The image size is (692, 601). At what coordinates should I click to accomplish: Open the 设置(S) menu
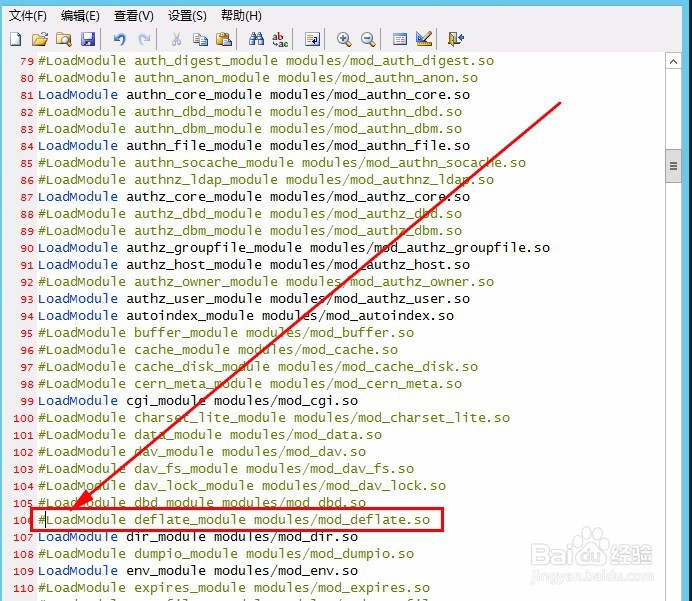[x=187, y=16]
